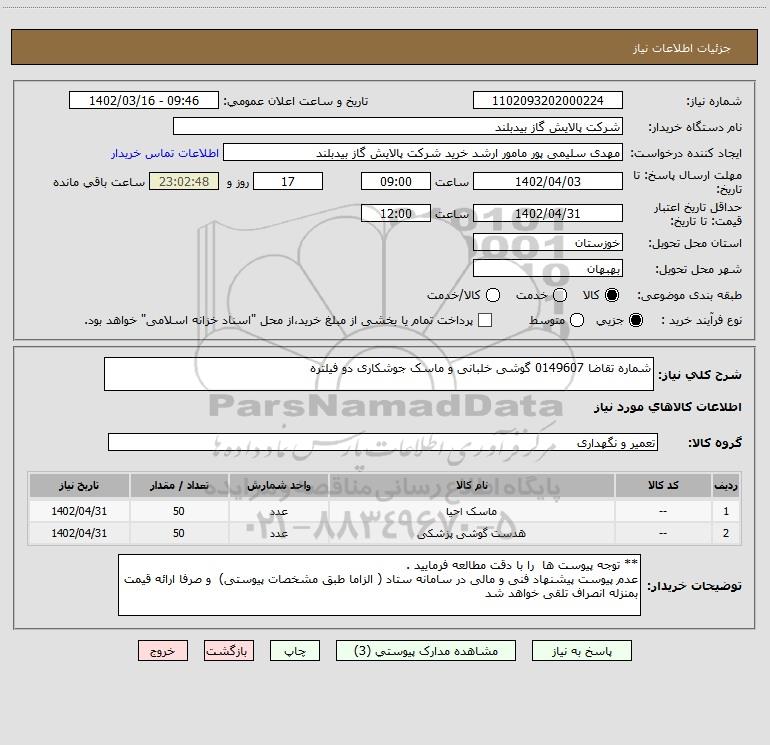Screen dimensions: 770x745
Task: Select the جزیی purchase type radio
Action: click(x=635, y=320)
